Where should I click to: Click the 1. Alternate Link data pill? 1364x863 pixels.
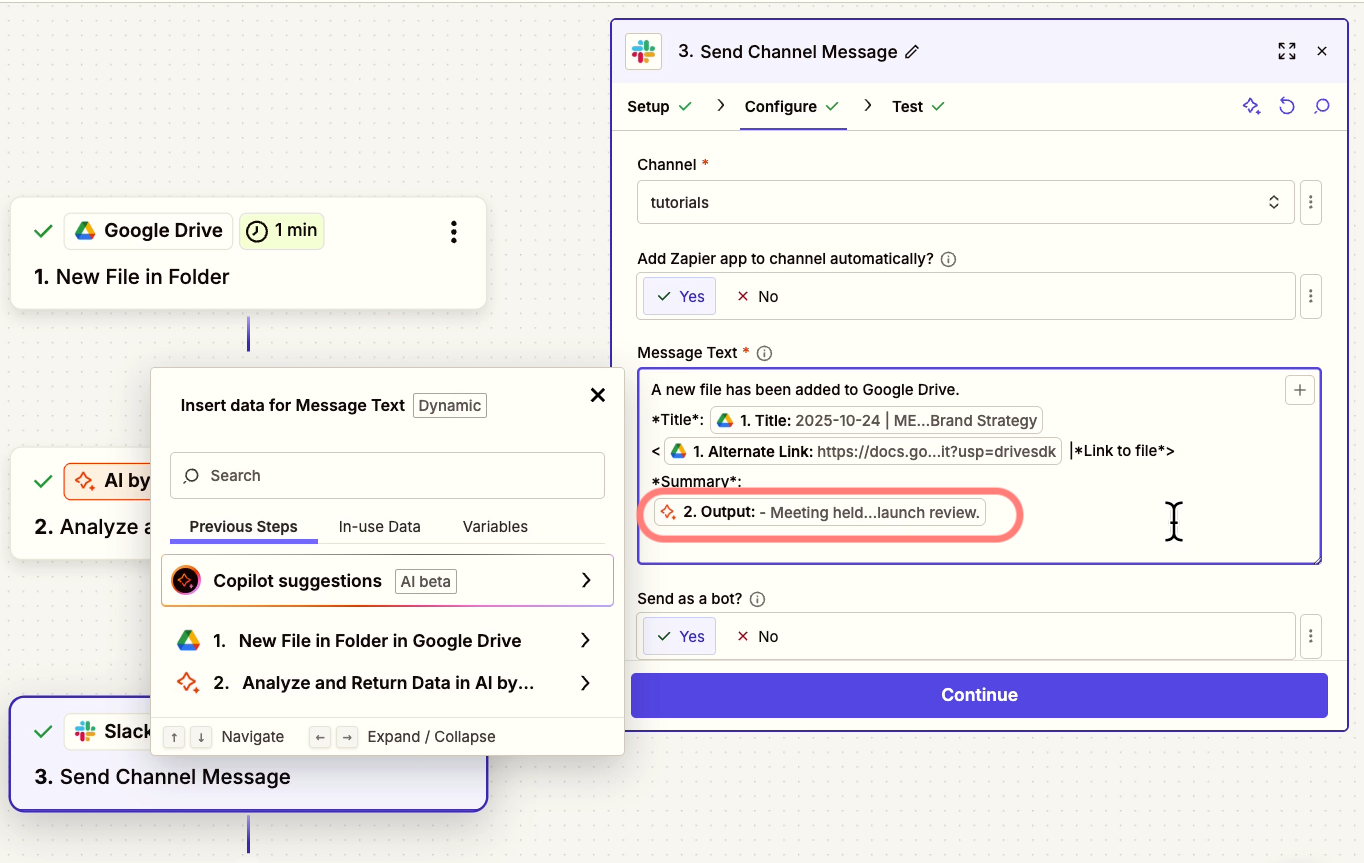pyautogui.click(x=864, y=451)
